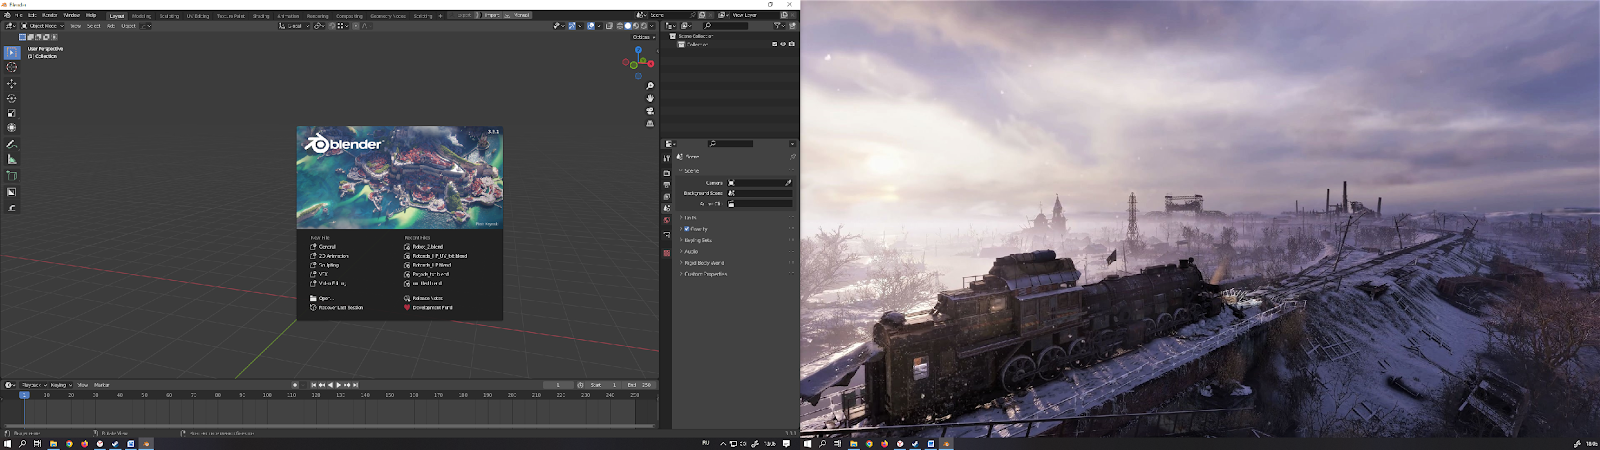Screen dimensions: 1600x450
Task: Toggle camera view icon in viewport
Action: click(650, 111)
